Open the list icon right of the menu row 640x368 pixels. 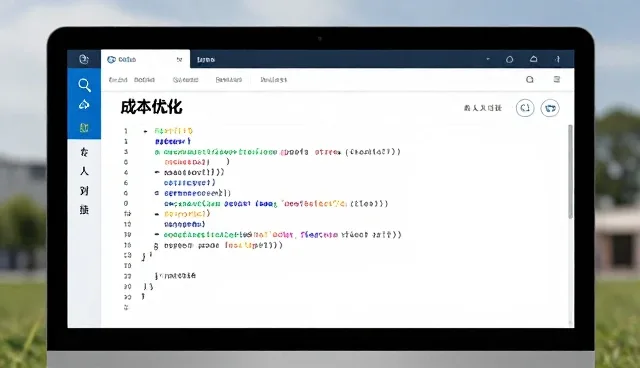pyautogui.click(x=557, y=79)
